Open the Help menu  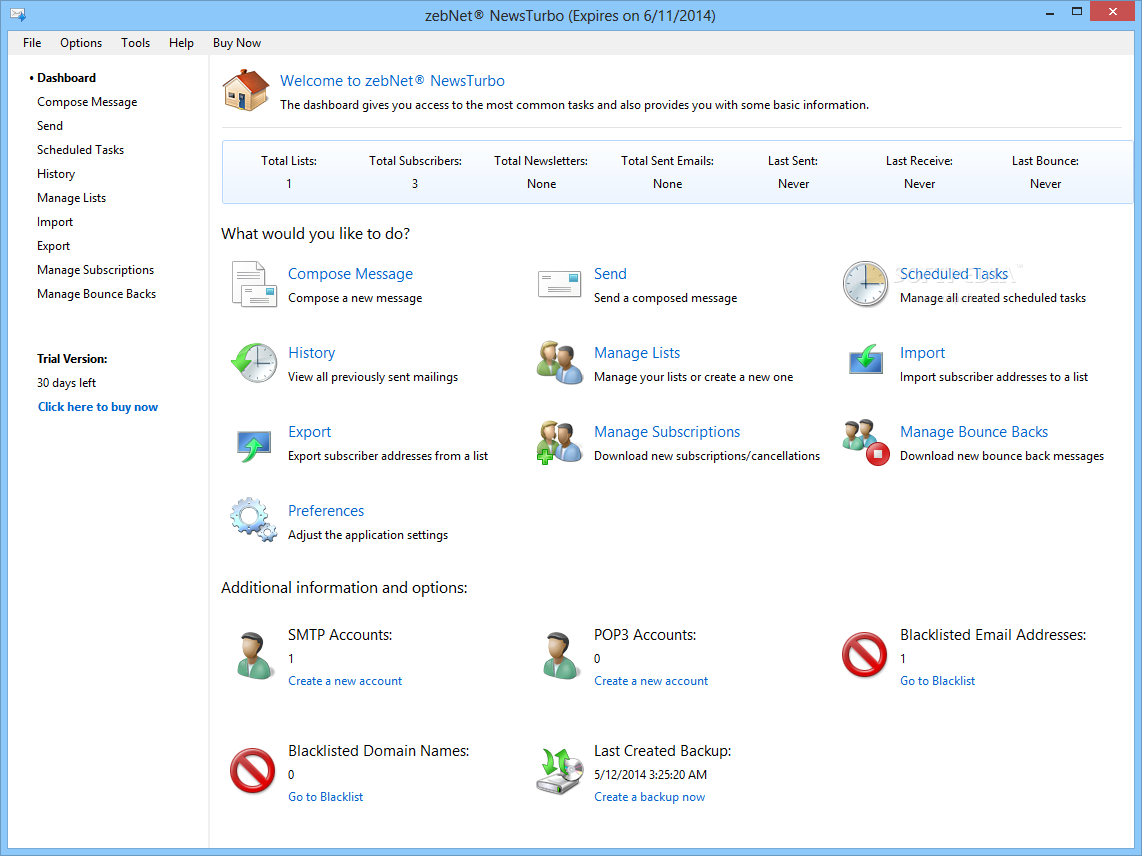pos(181,43)
